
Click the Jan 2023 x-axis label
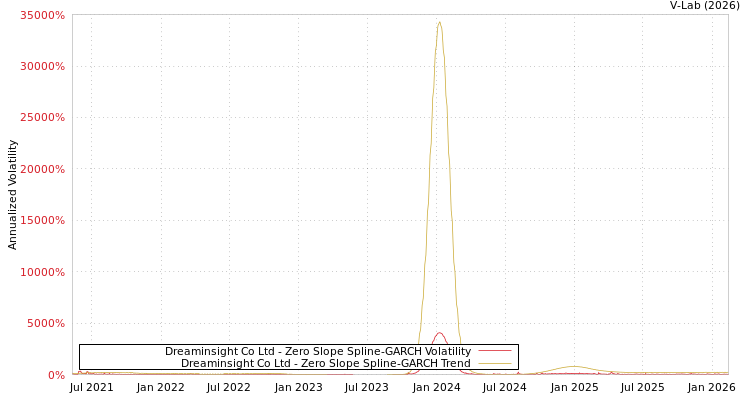[298, 388]
